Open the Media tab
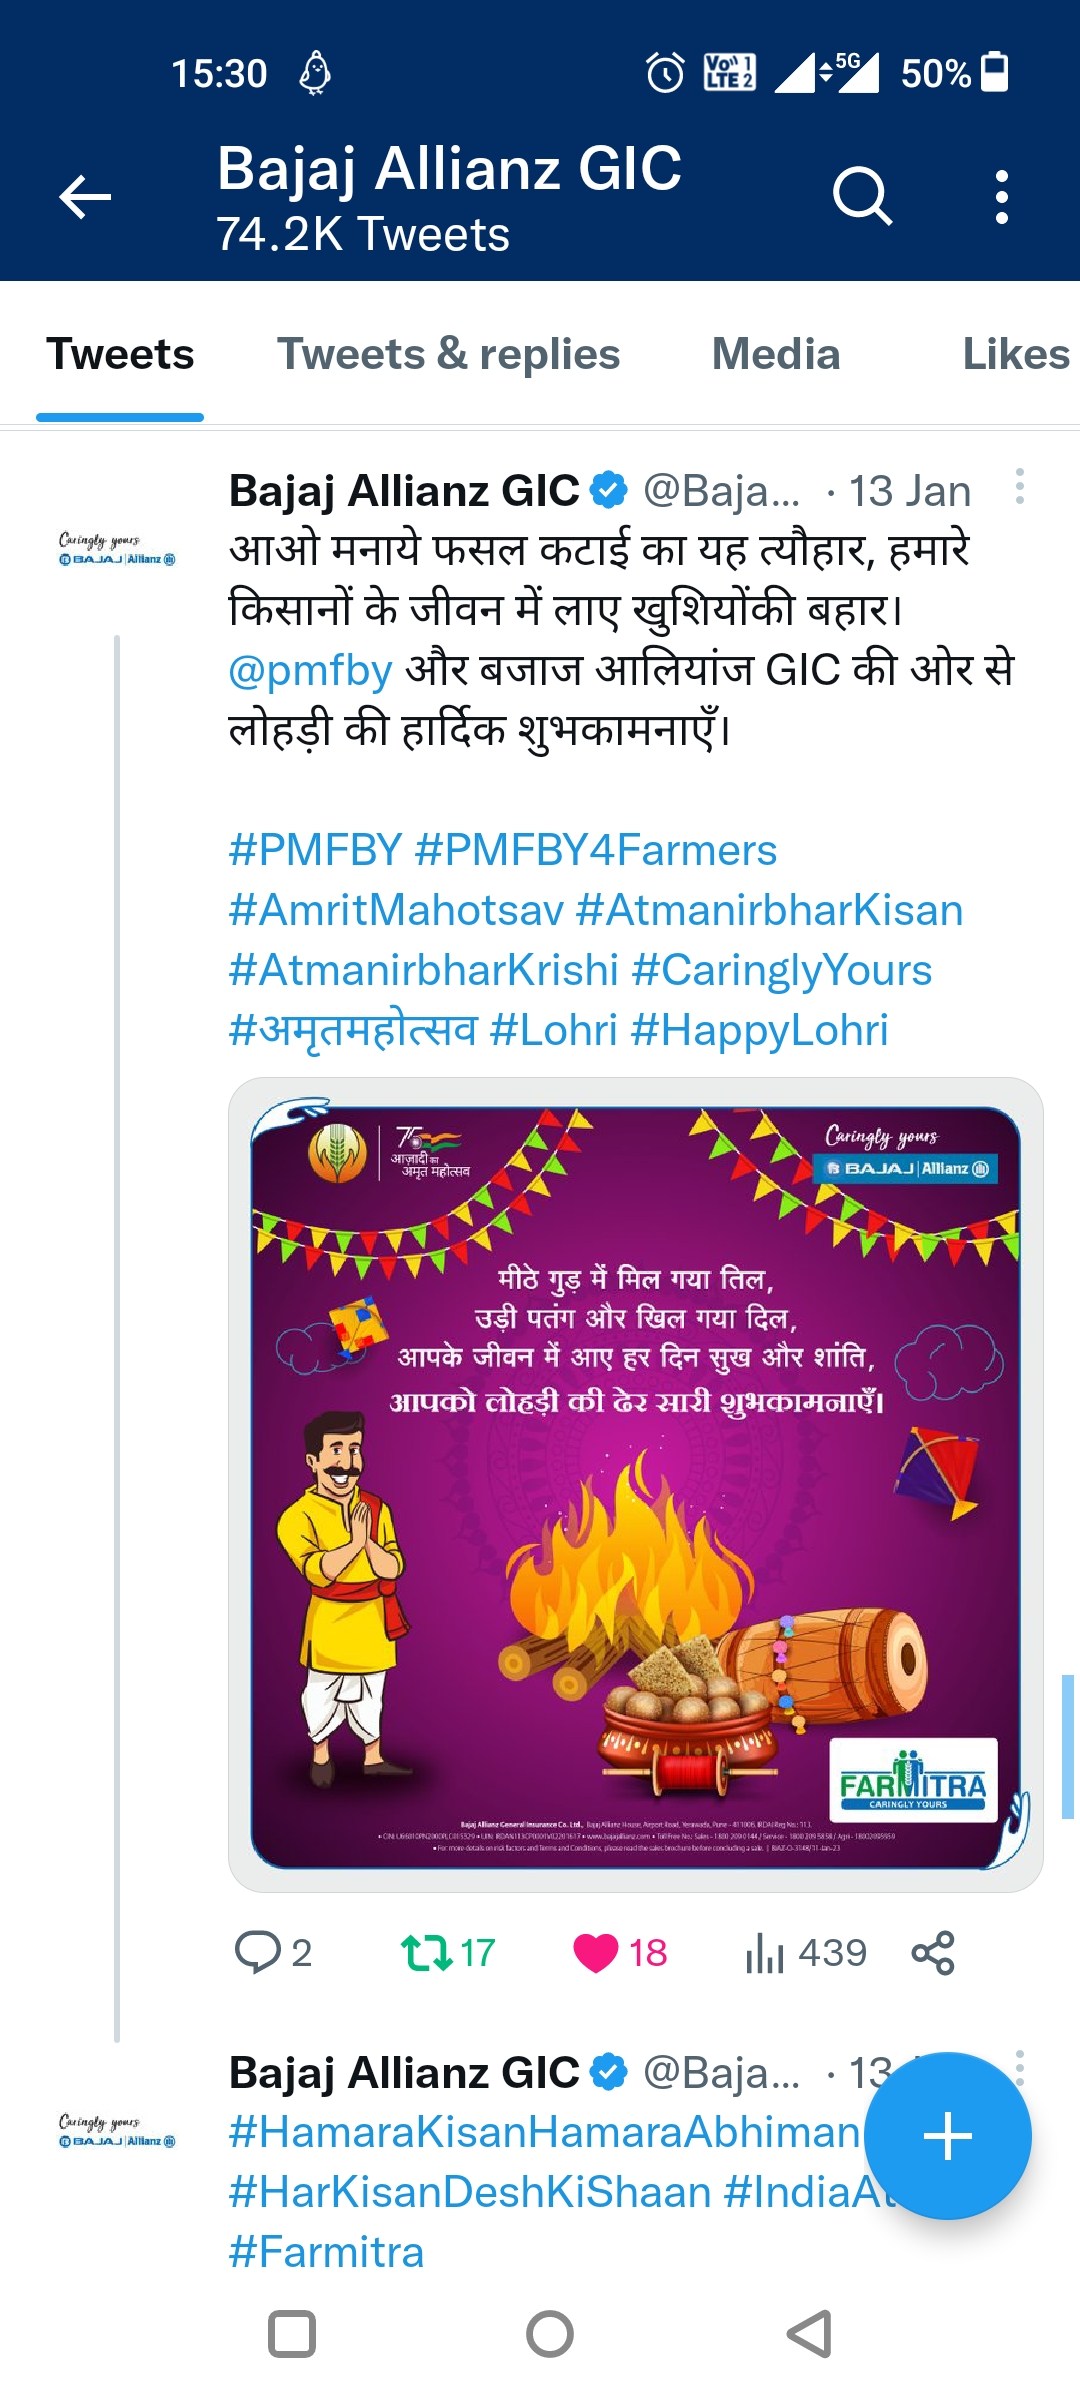The image size is (1080, 2400). [x=775, y=355]
